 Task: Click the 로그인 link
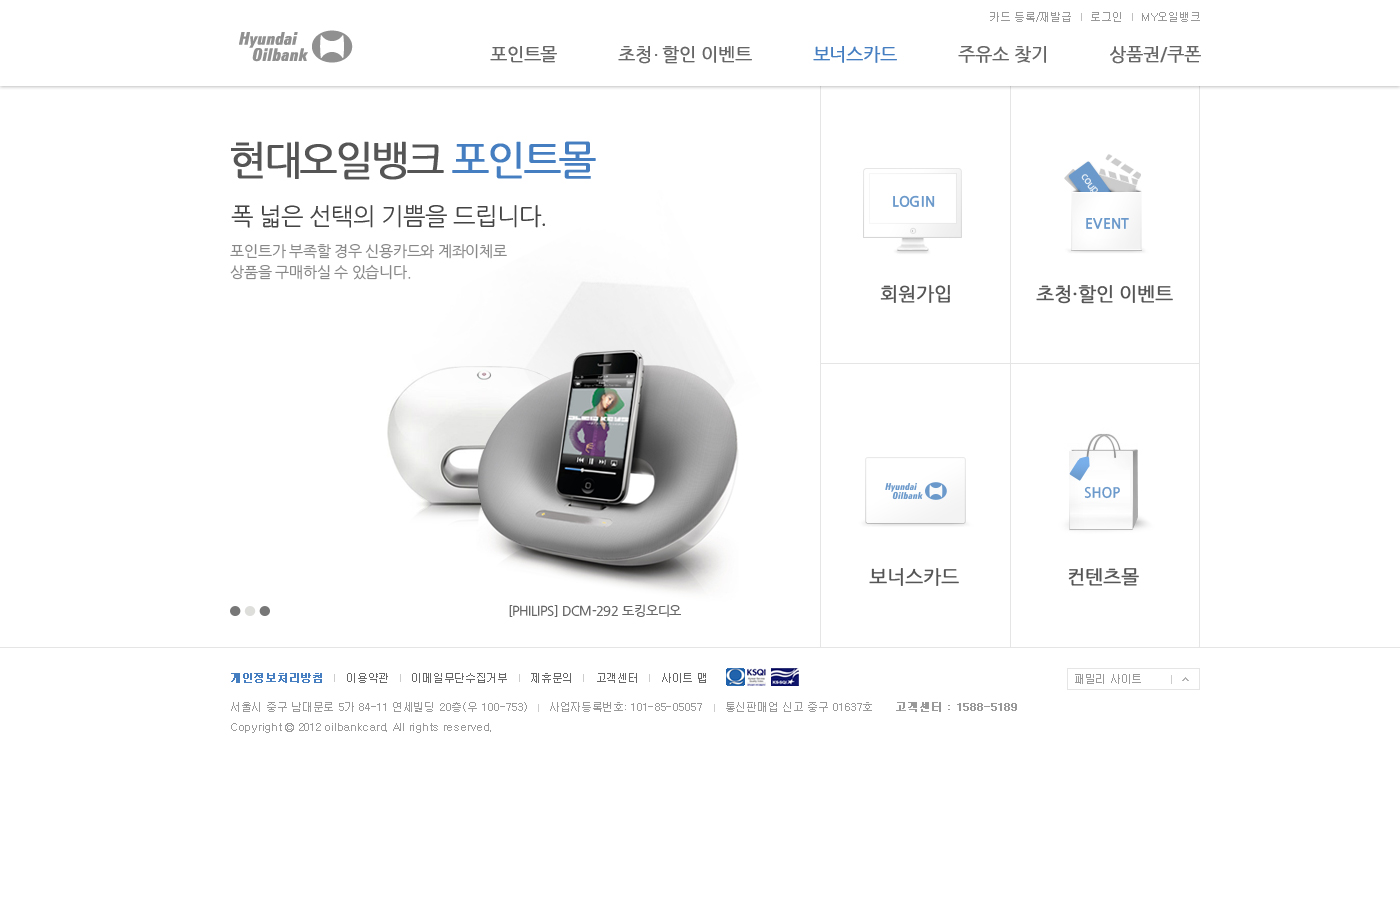pos(1106,17)
